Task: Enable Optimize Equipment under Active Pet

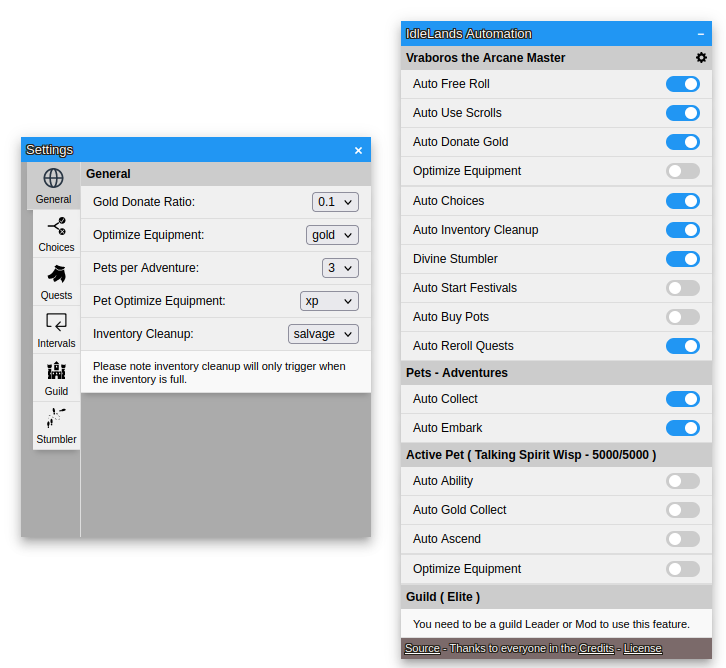Action: tap(682, 569)
